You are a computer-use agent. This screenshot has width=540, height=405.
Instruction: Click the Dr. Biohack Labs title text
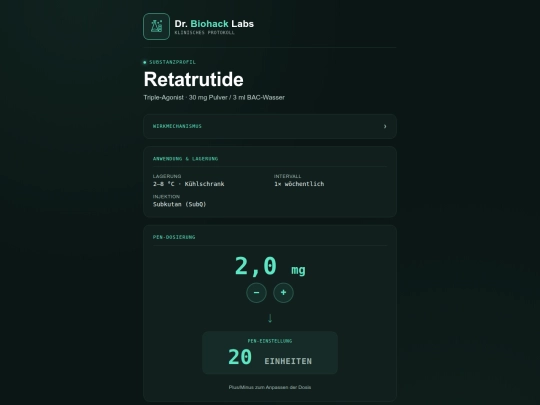(214, 24)
